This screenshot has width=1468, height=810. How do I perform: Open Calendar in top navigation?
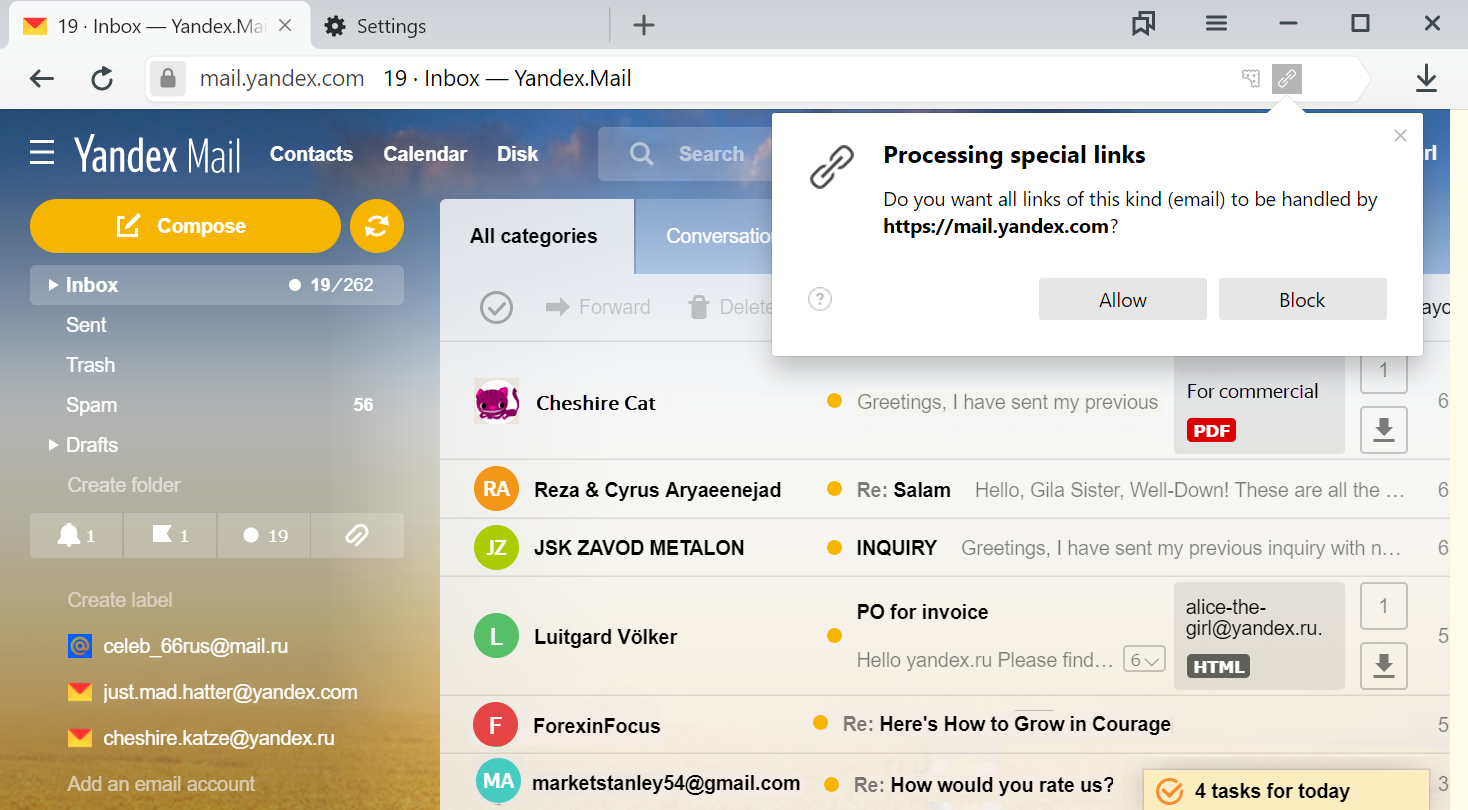pyautogui.click(x=425, y=154)
